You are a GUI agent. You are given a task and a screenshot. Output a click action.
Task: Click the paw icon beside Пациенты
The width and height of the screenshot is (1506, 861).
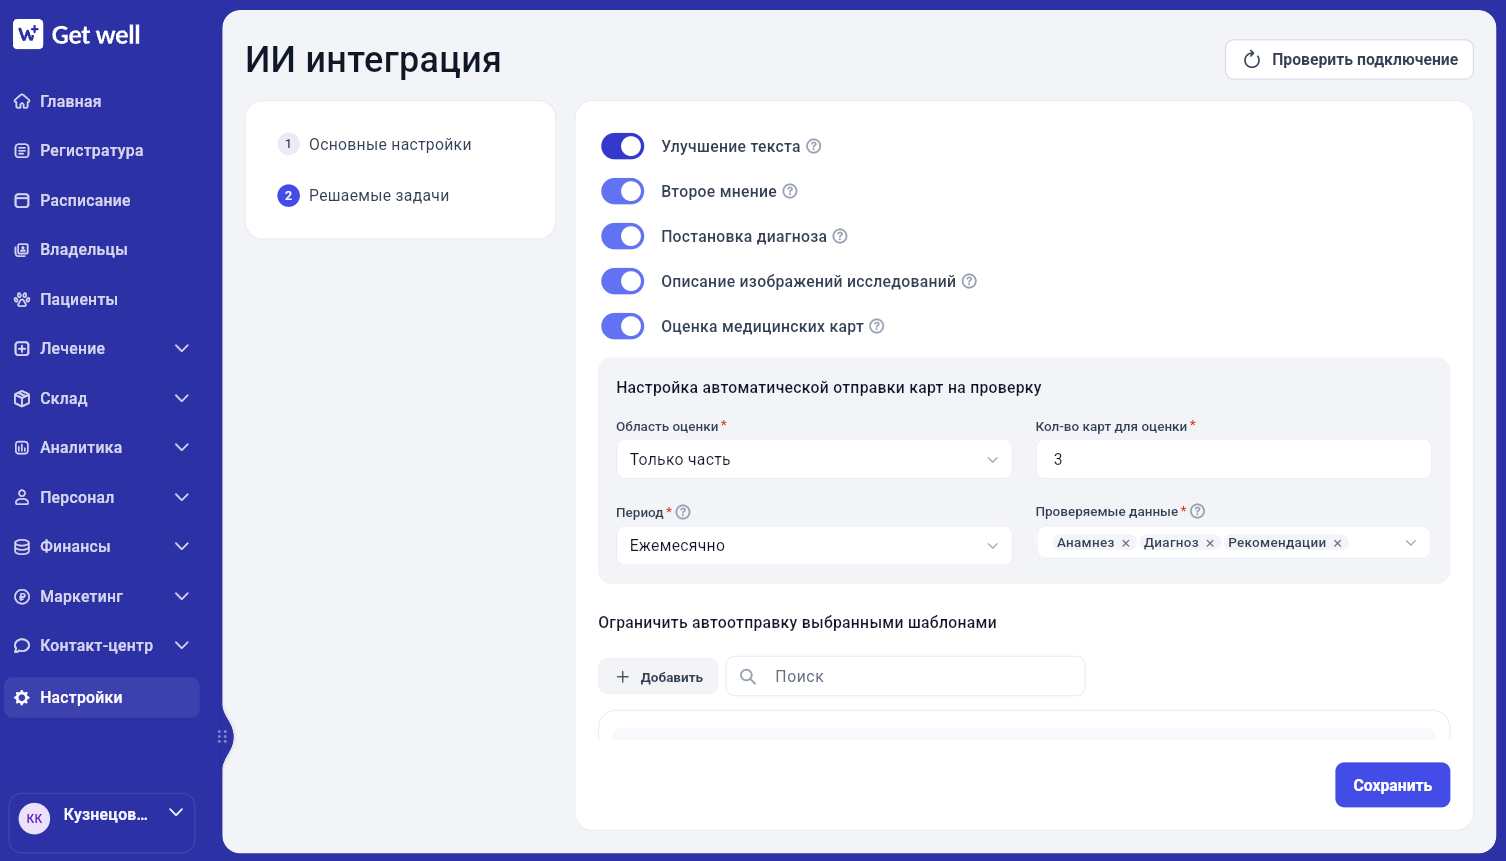coord(22,299)
